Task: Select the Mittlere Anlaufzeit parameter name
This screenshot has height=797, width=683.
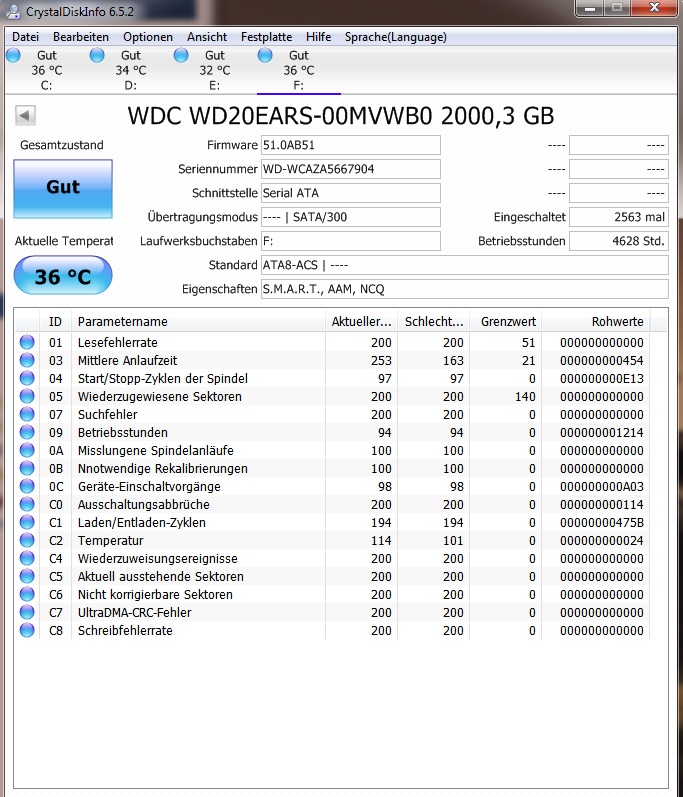Action: click(x=127, y=360)
